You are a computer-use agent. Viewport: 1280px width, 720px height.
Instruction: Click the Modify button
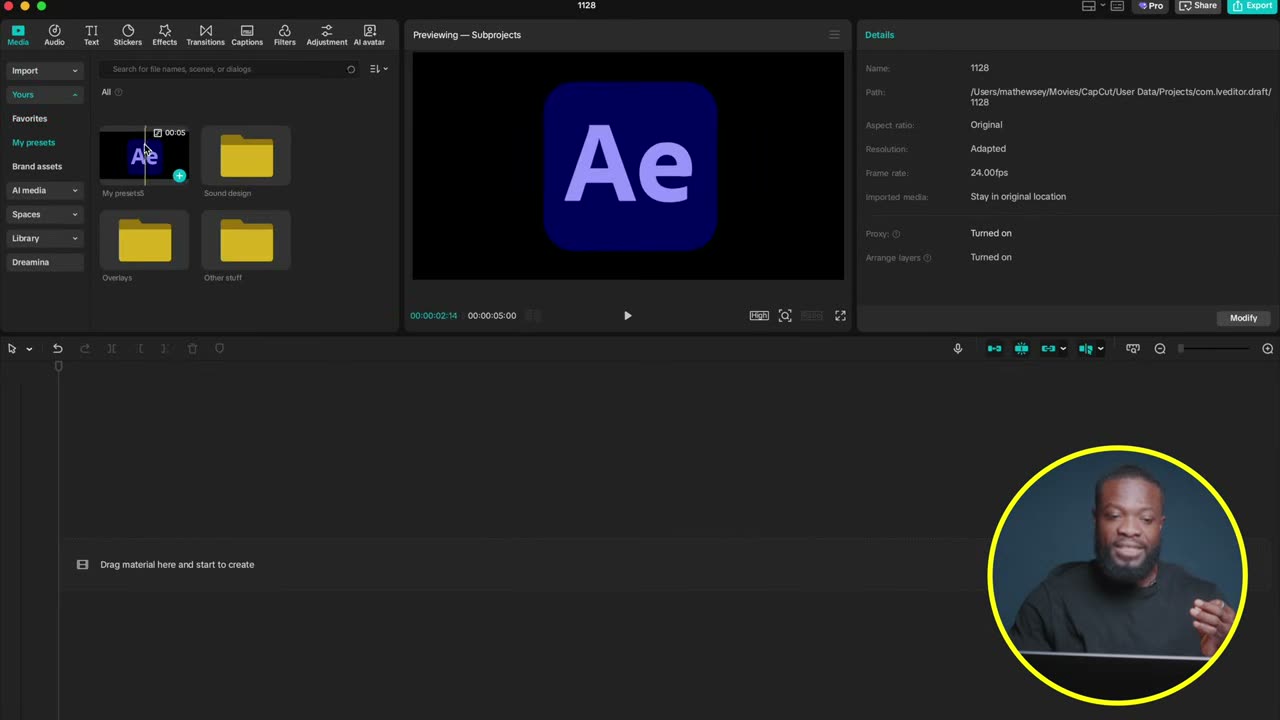coord(1243,318)
